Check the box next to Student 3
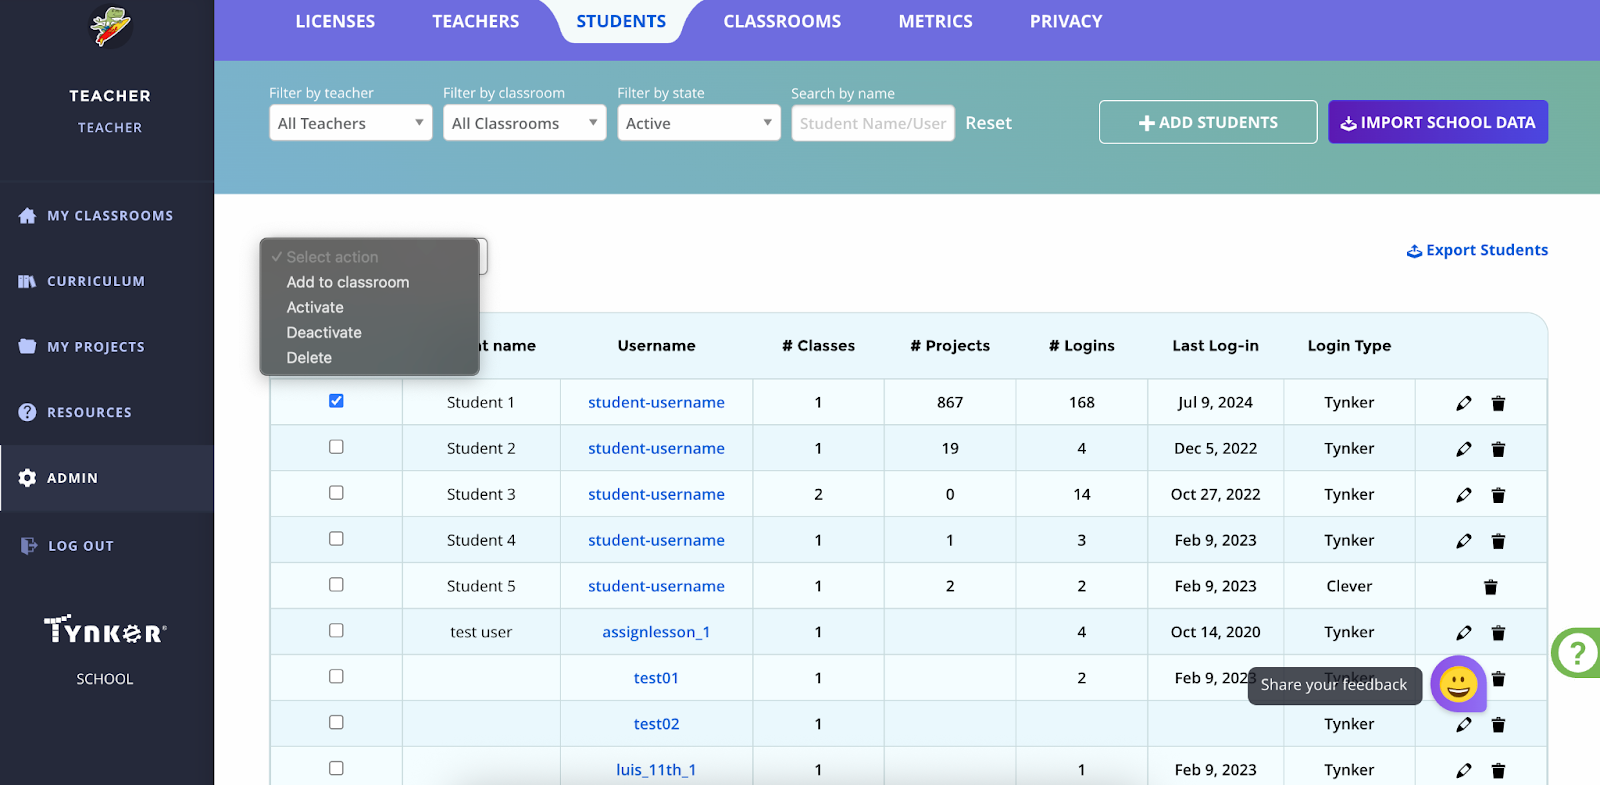1600x785 pixels. [x=336, y=493]
